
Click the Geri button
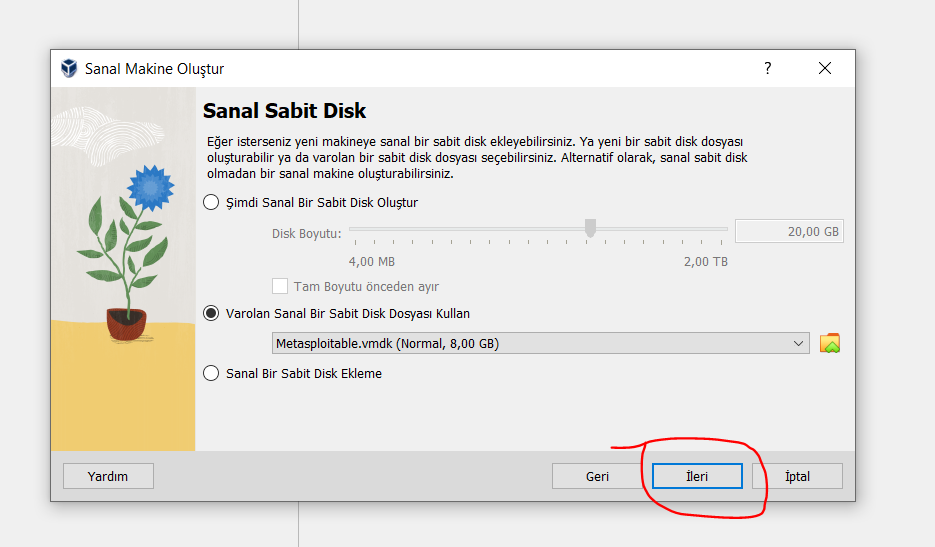point(597,476)
